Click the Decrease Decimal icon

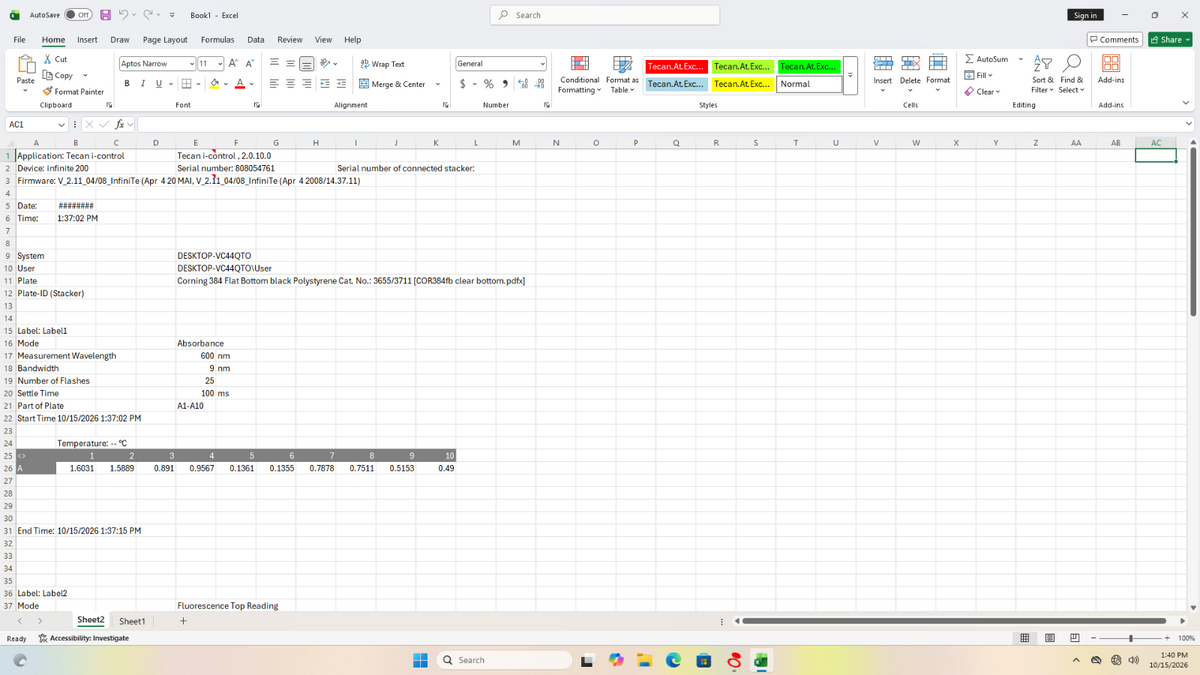pyautogui.click(x=540, y=84)
